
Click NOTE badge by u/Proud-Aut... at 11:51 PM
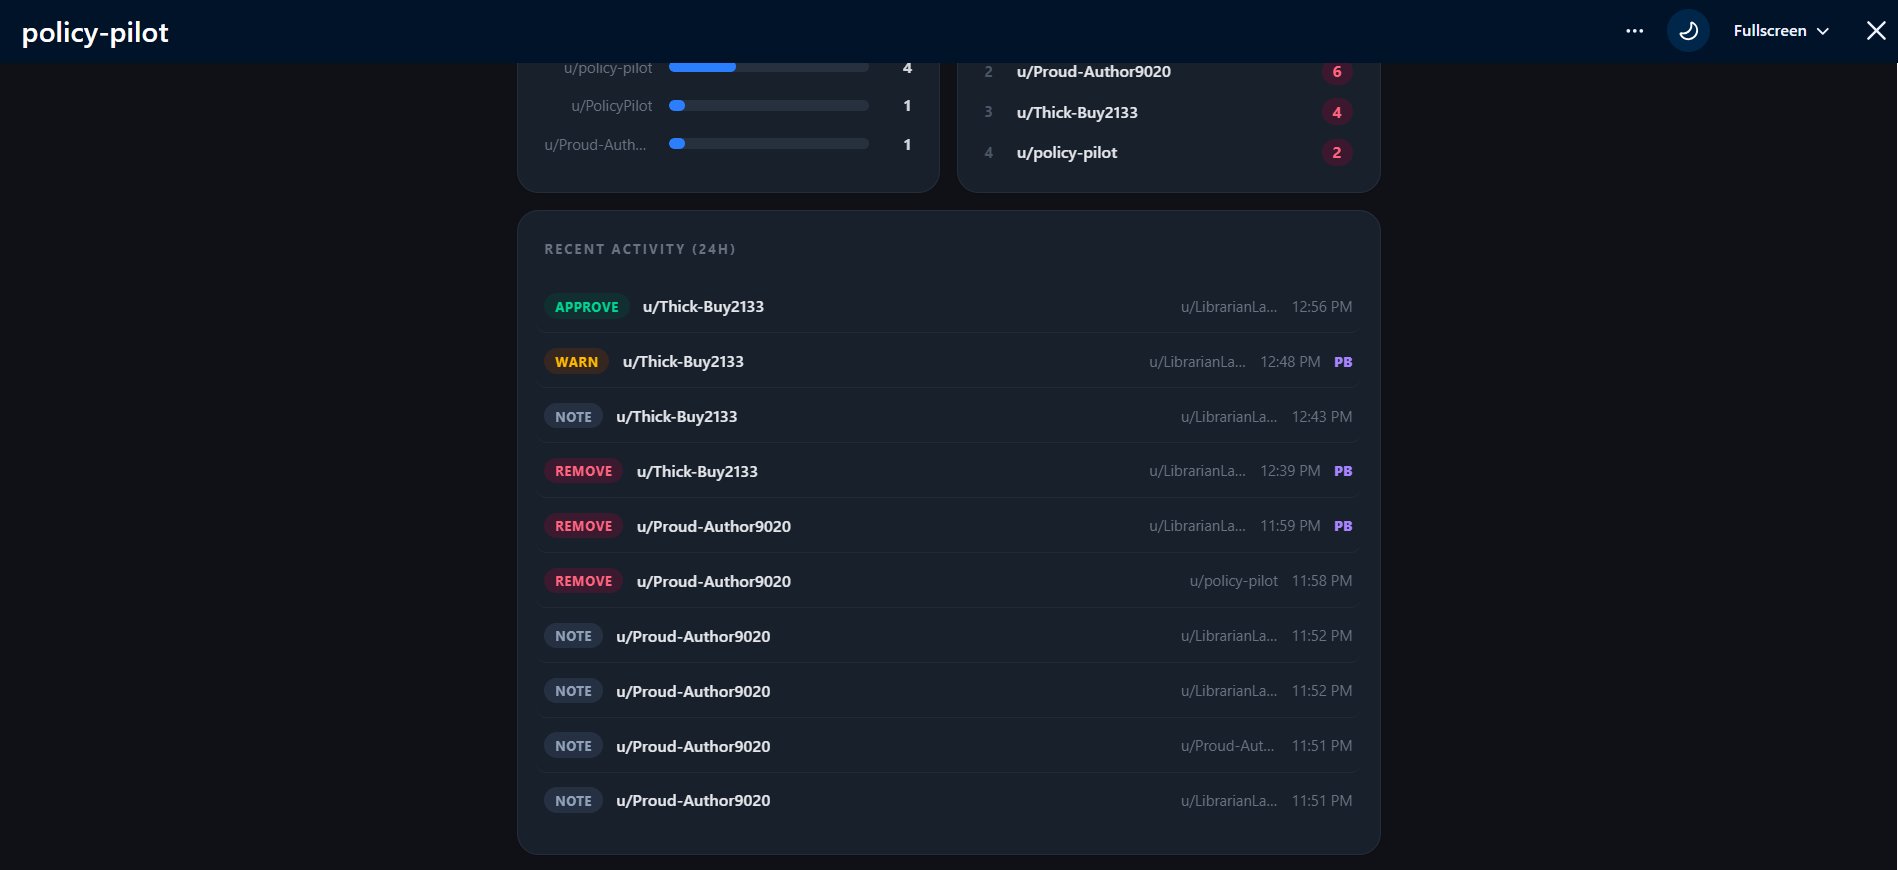click(x=573, y=746)
